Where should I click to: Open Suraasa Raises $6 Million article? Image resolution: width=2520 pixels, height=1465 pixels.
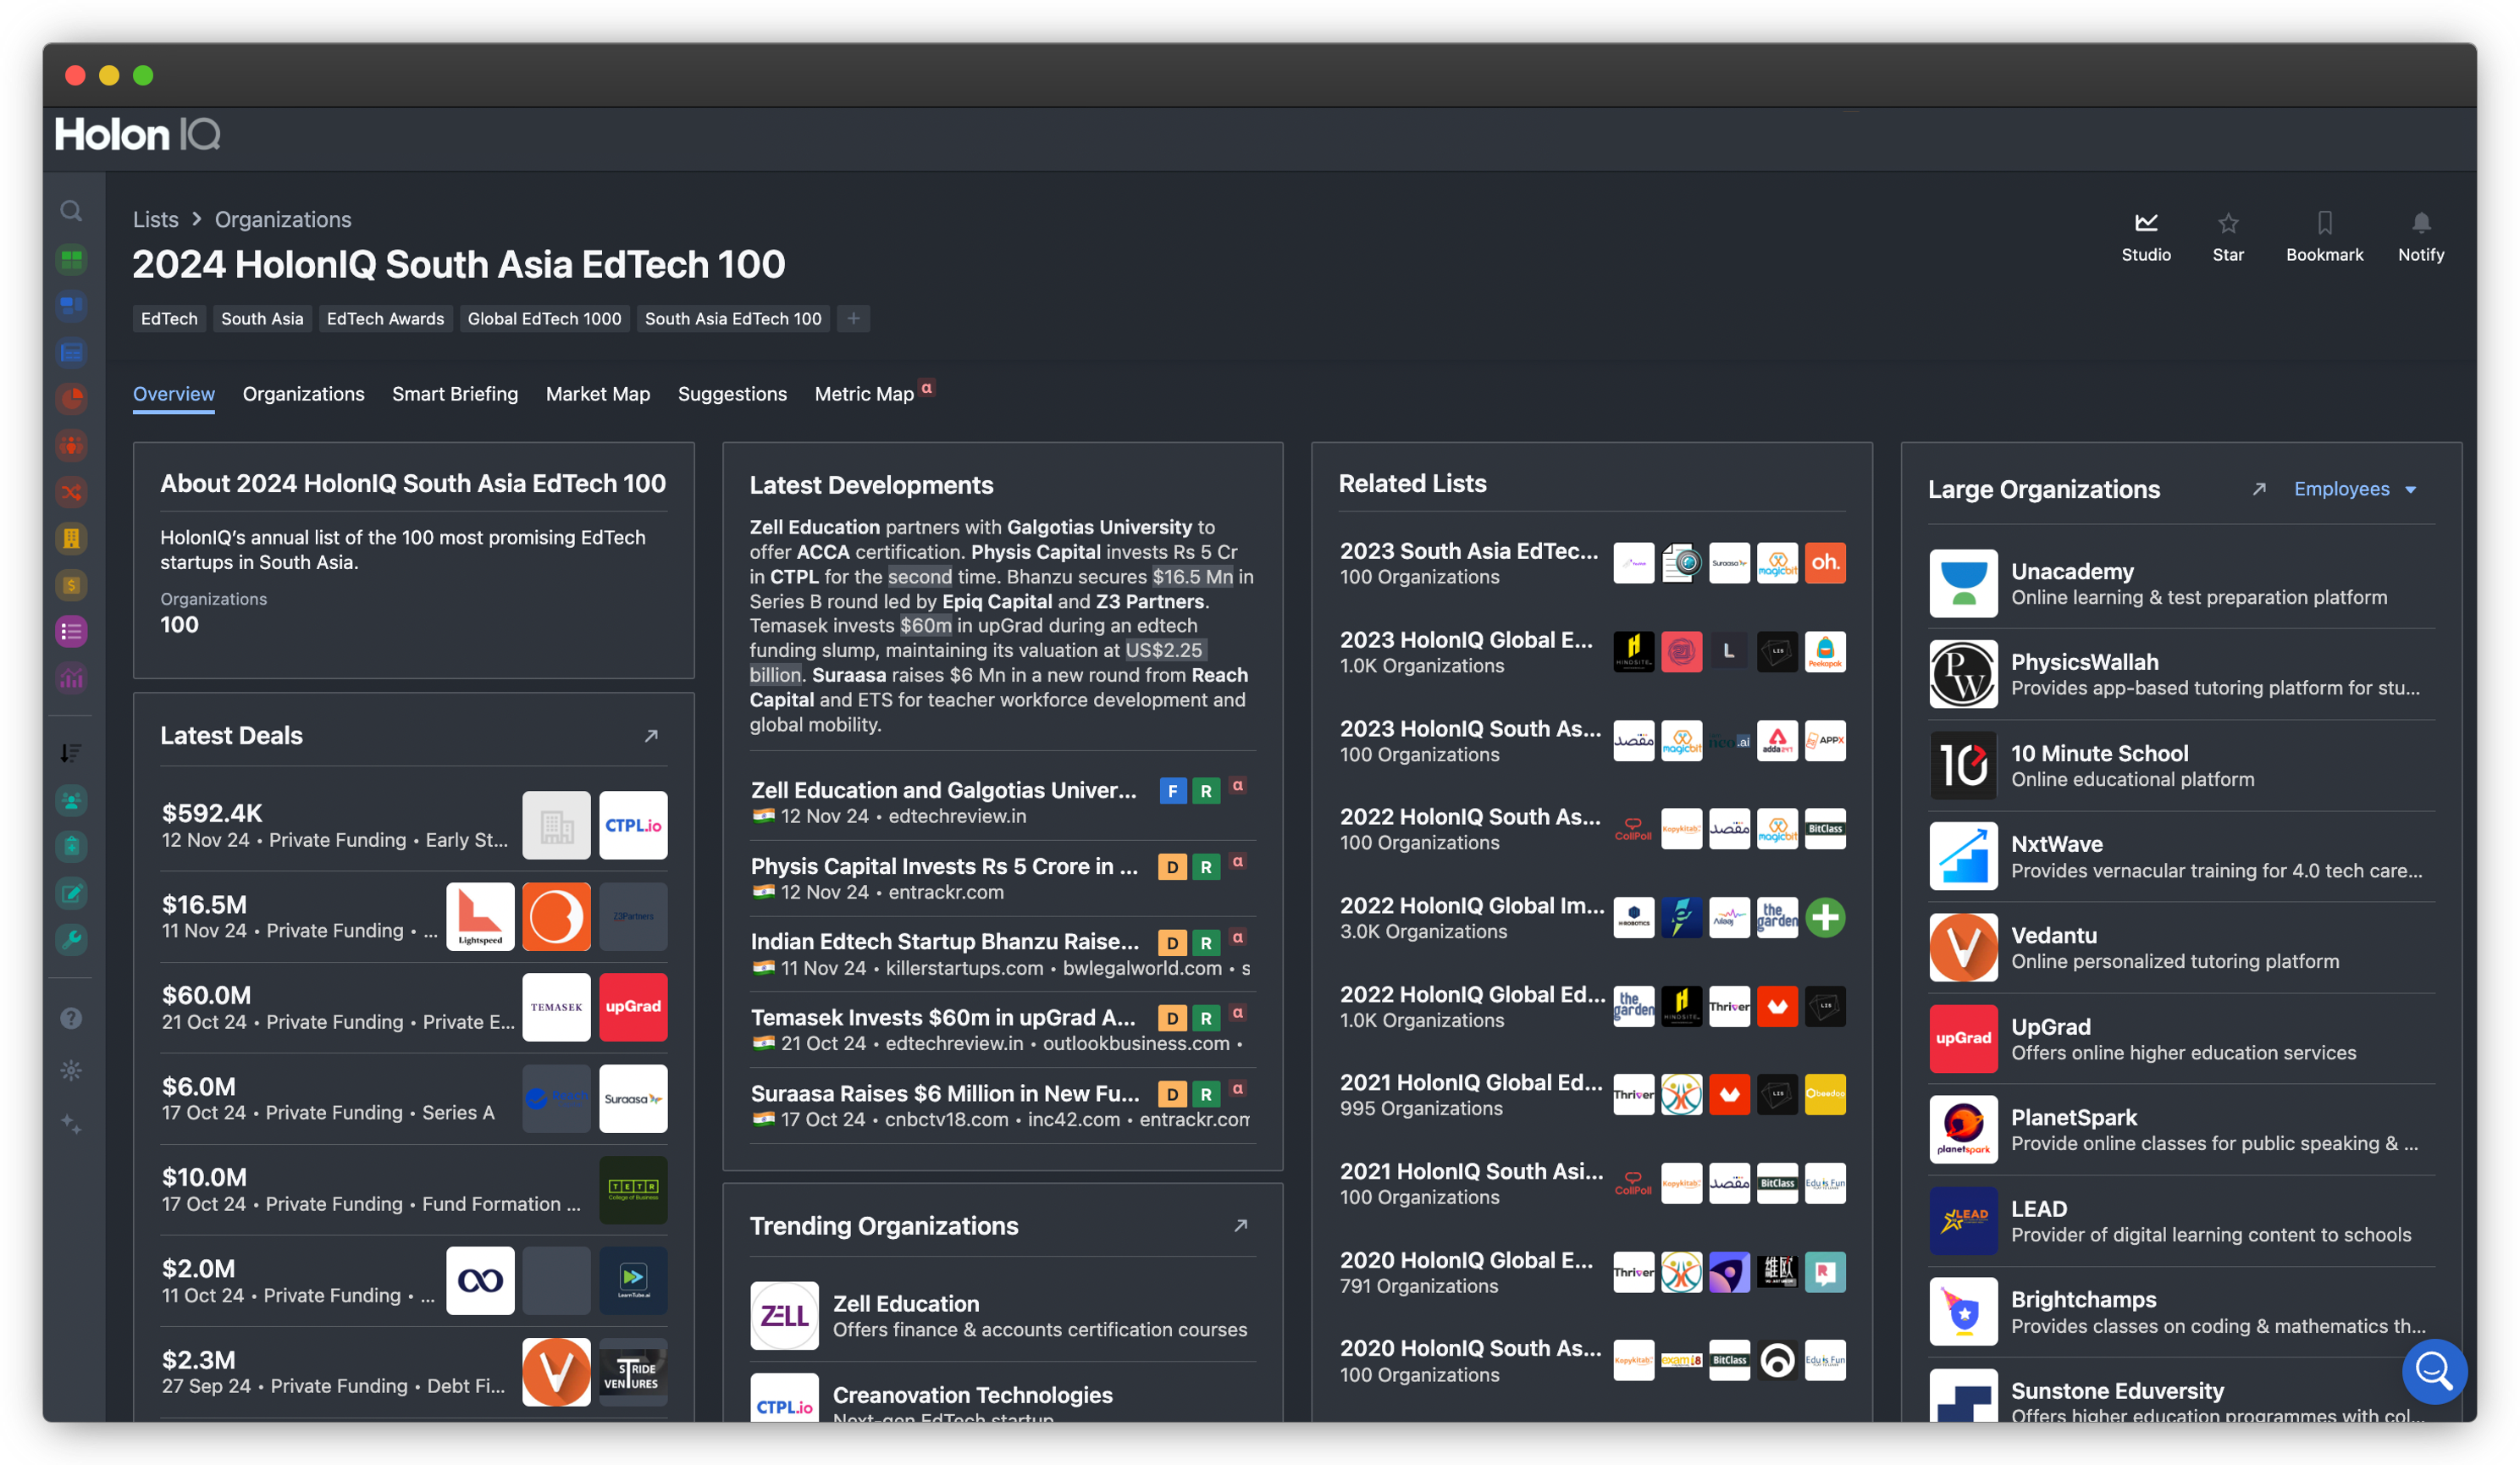coord(1003,1105)
